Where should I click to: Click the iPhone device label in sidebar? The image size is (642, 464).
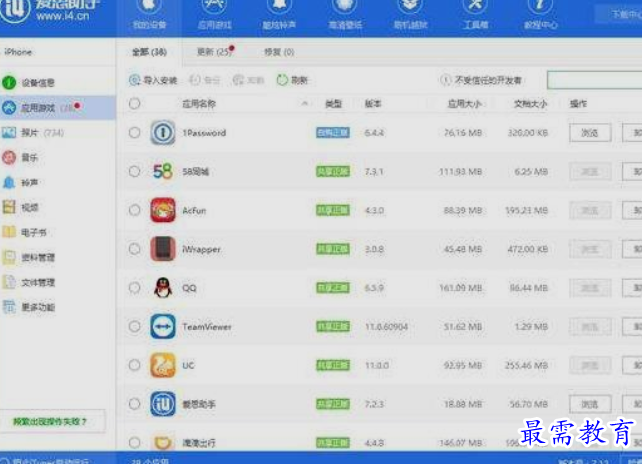[18, 52]
